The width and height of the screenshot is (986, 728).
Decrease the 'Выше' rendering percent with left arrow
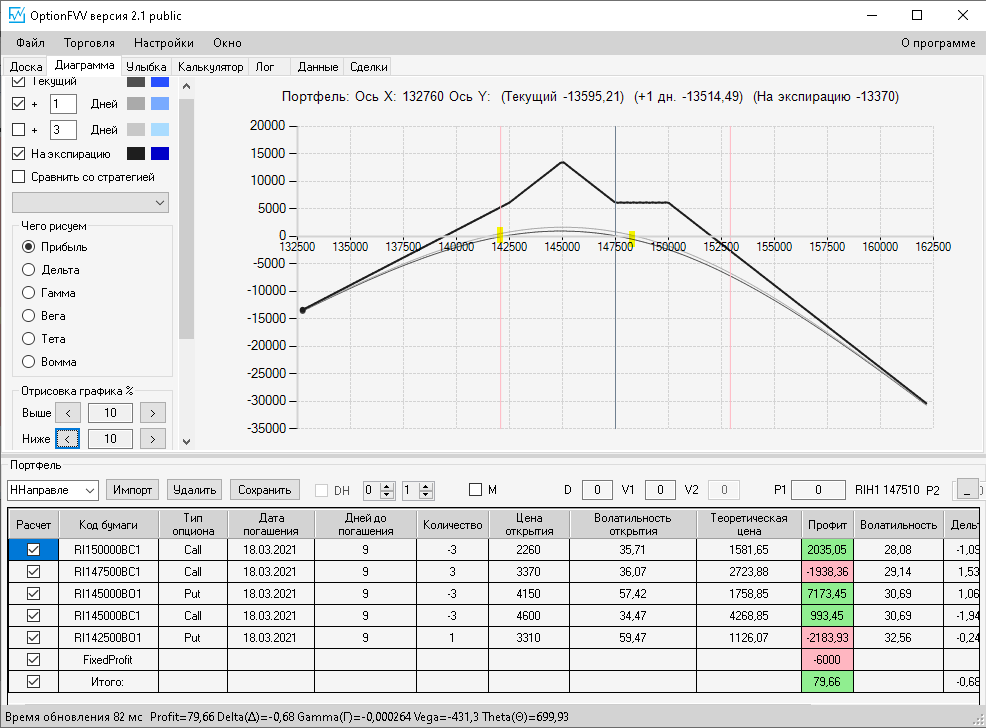click(x=68, y=413)
